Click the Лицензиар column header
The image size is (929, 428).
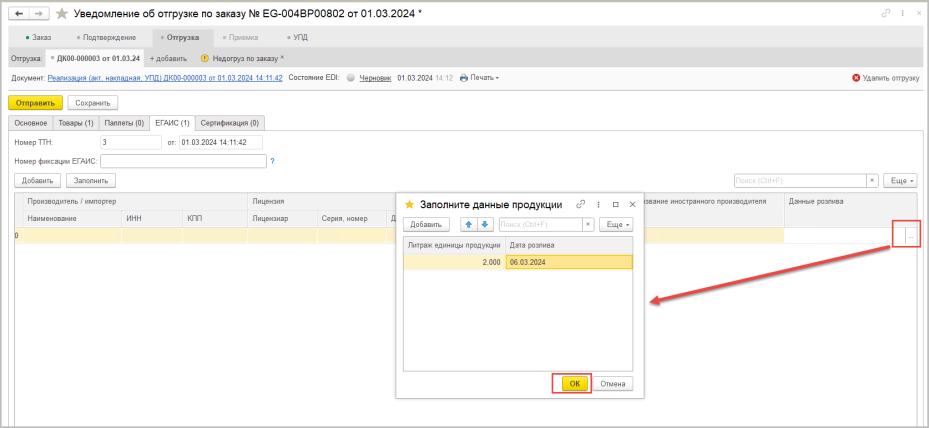[282, 219]
